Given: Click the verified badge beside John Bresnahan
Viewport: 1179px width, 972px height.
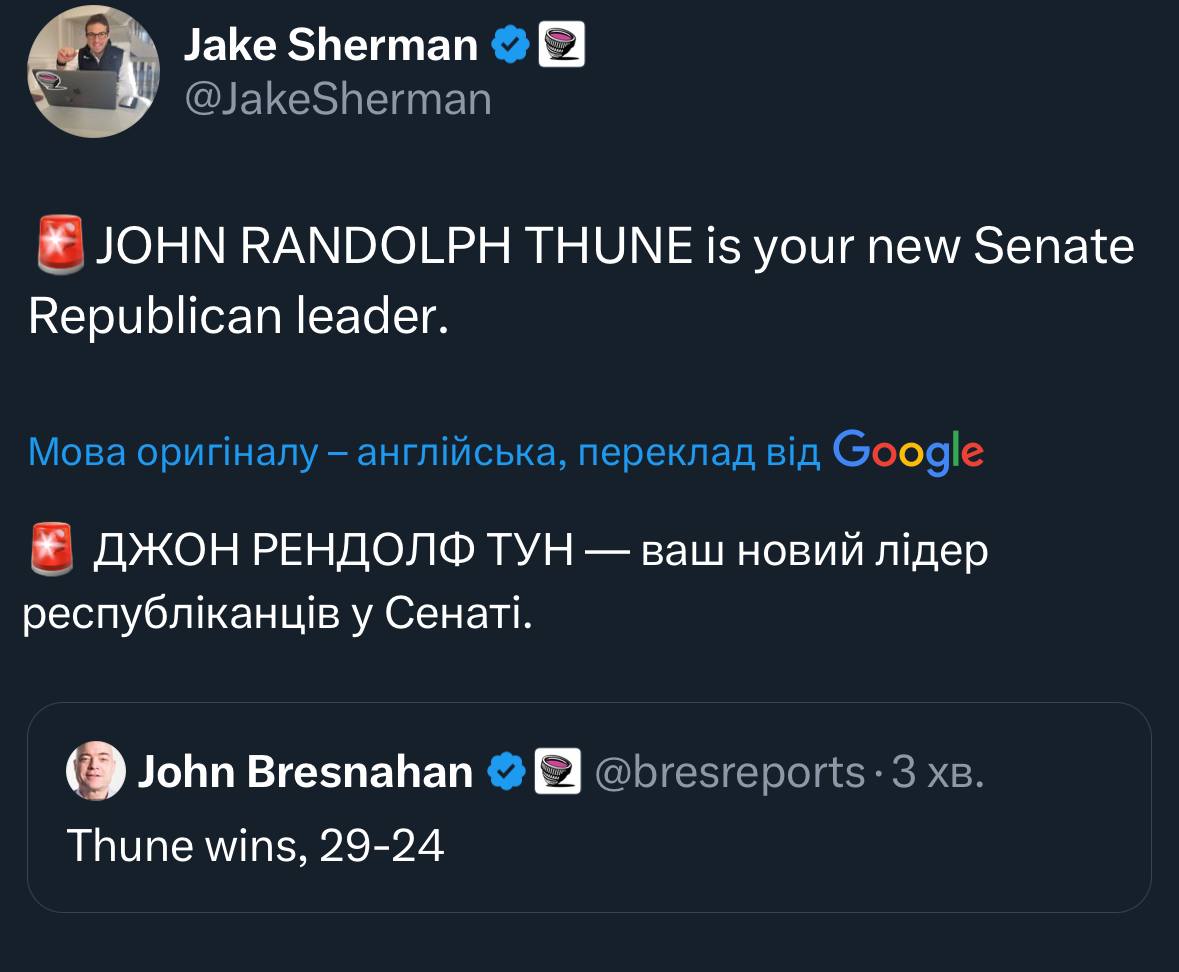Looking at the screenshot, I should pyautogui.click(x=506, y=772).
